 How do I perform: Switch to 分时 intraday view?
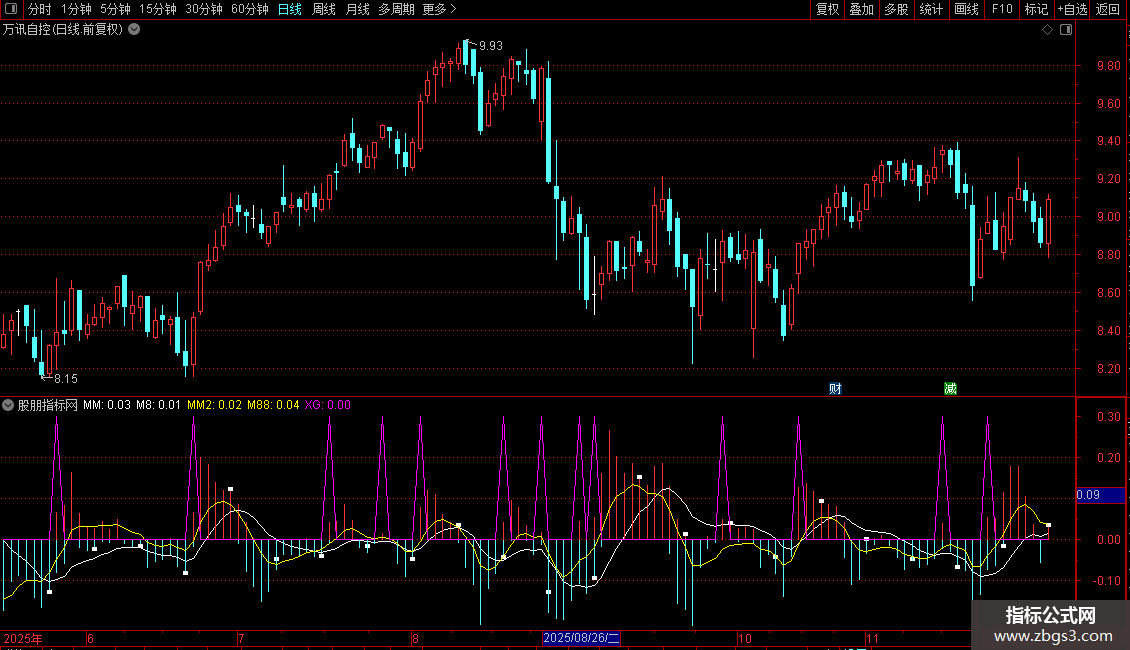[x=40, y=9]
